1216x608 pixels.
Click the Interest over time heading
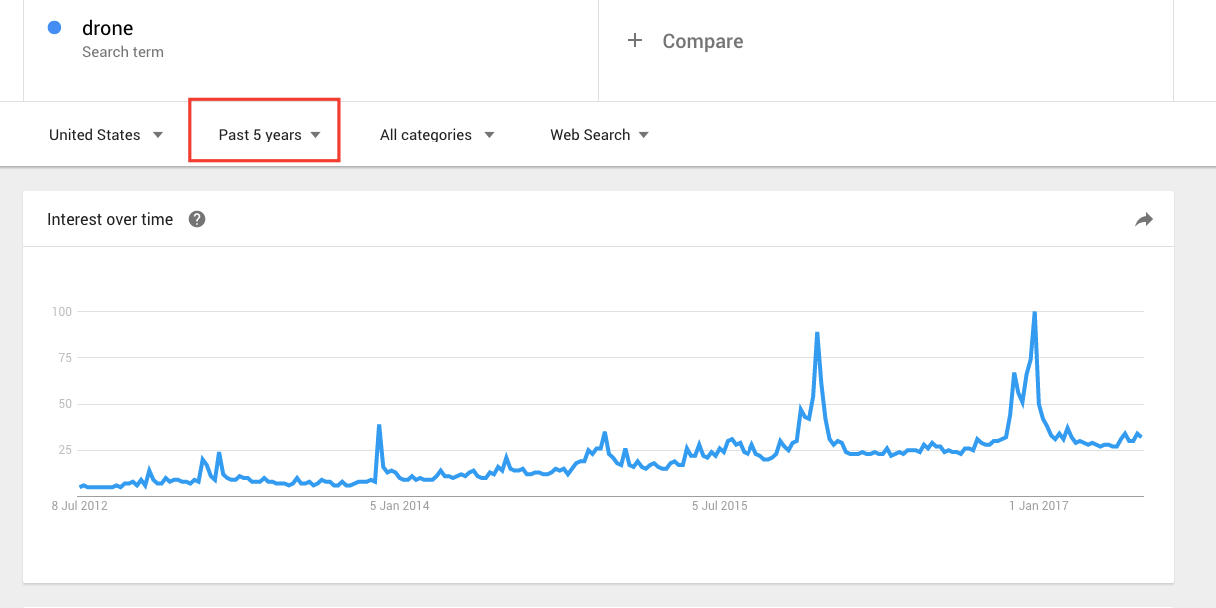(x=110, y=220)
